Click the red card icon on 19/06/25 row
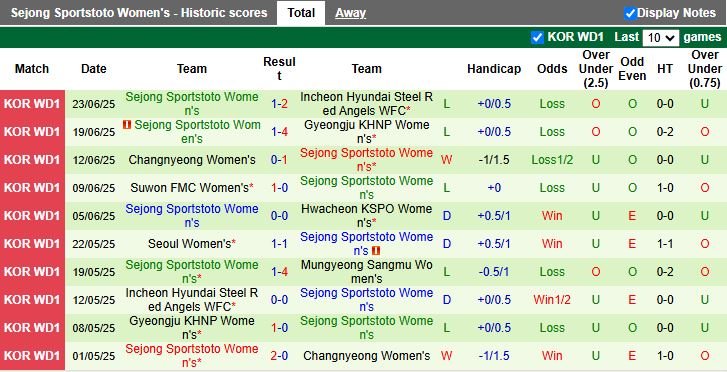This screenshot has height=372, width=727. [127, 125]
